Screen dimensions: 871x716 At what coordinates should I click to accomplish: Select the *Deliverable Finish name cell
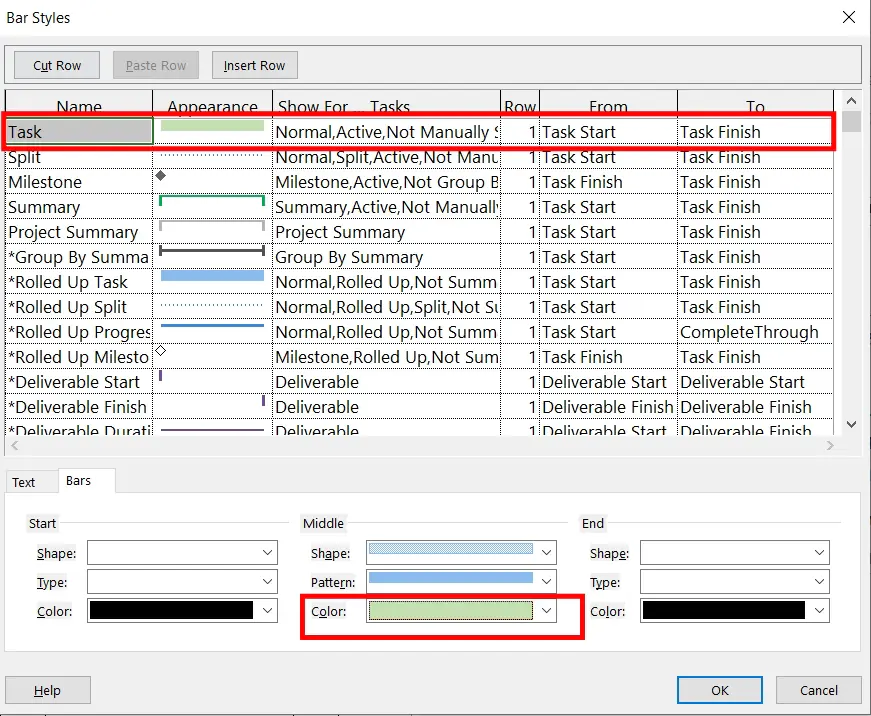click(79, 407)
